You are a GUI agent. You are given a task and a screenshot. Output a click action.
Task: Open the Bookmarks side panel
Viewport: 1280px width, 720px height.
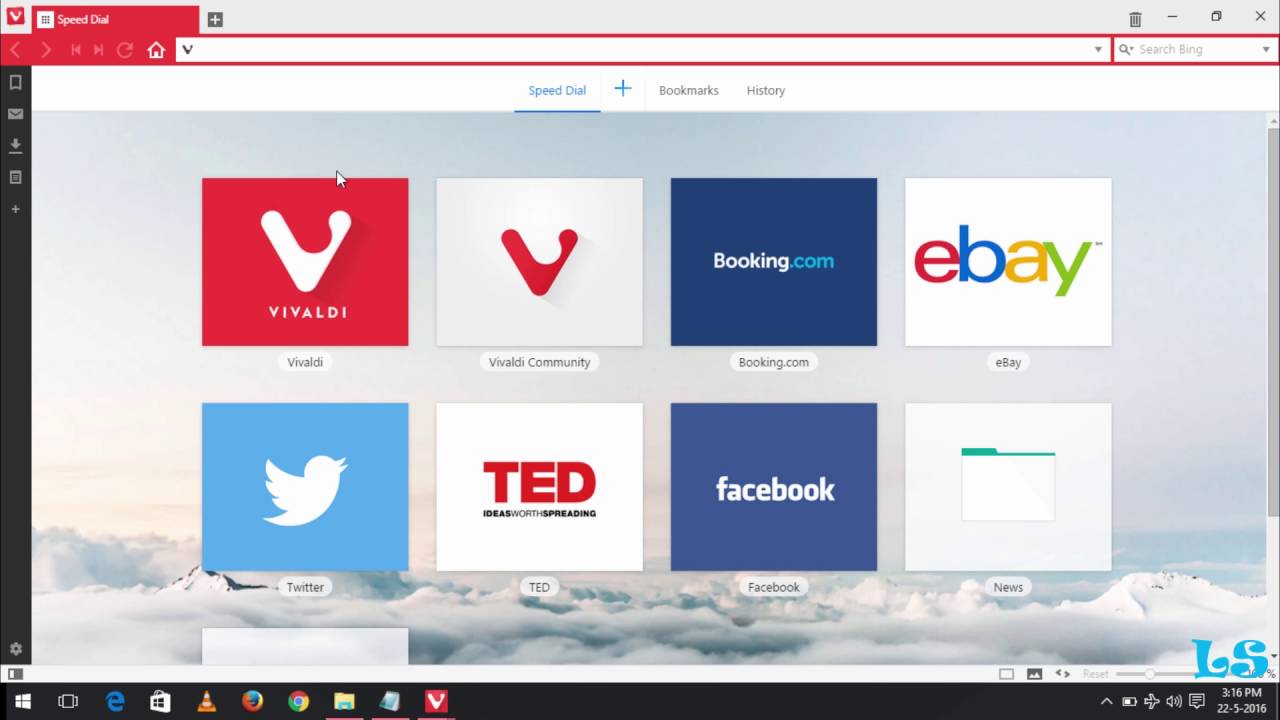pyautogui.click(x=15, y=82)
